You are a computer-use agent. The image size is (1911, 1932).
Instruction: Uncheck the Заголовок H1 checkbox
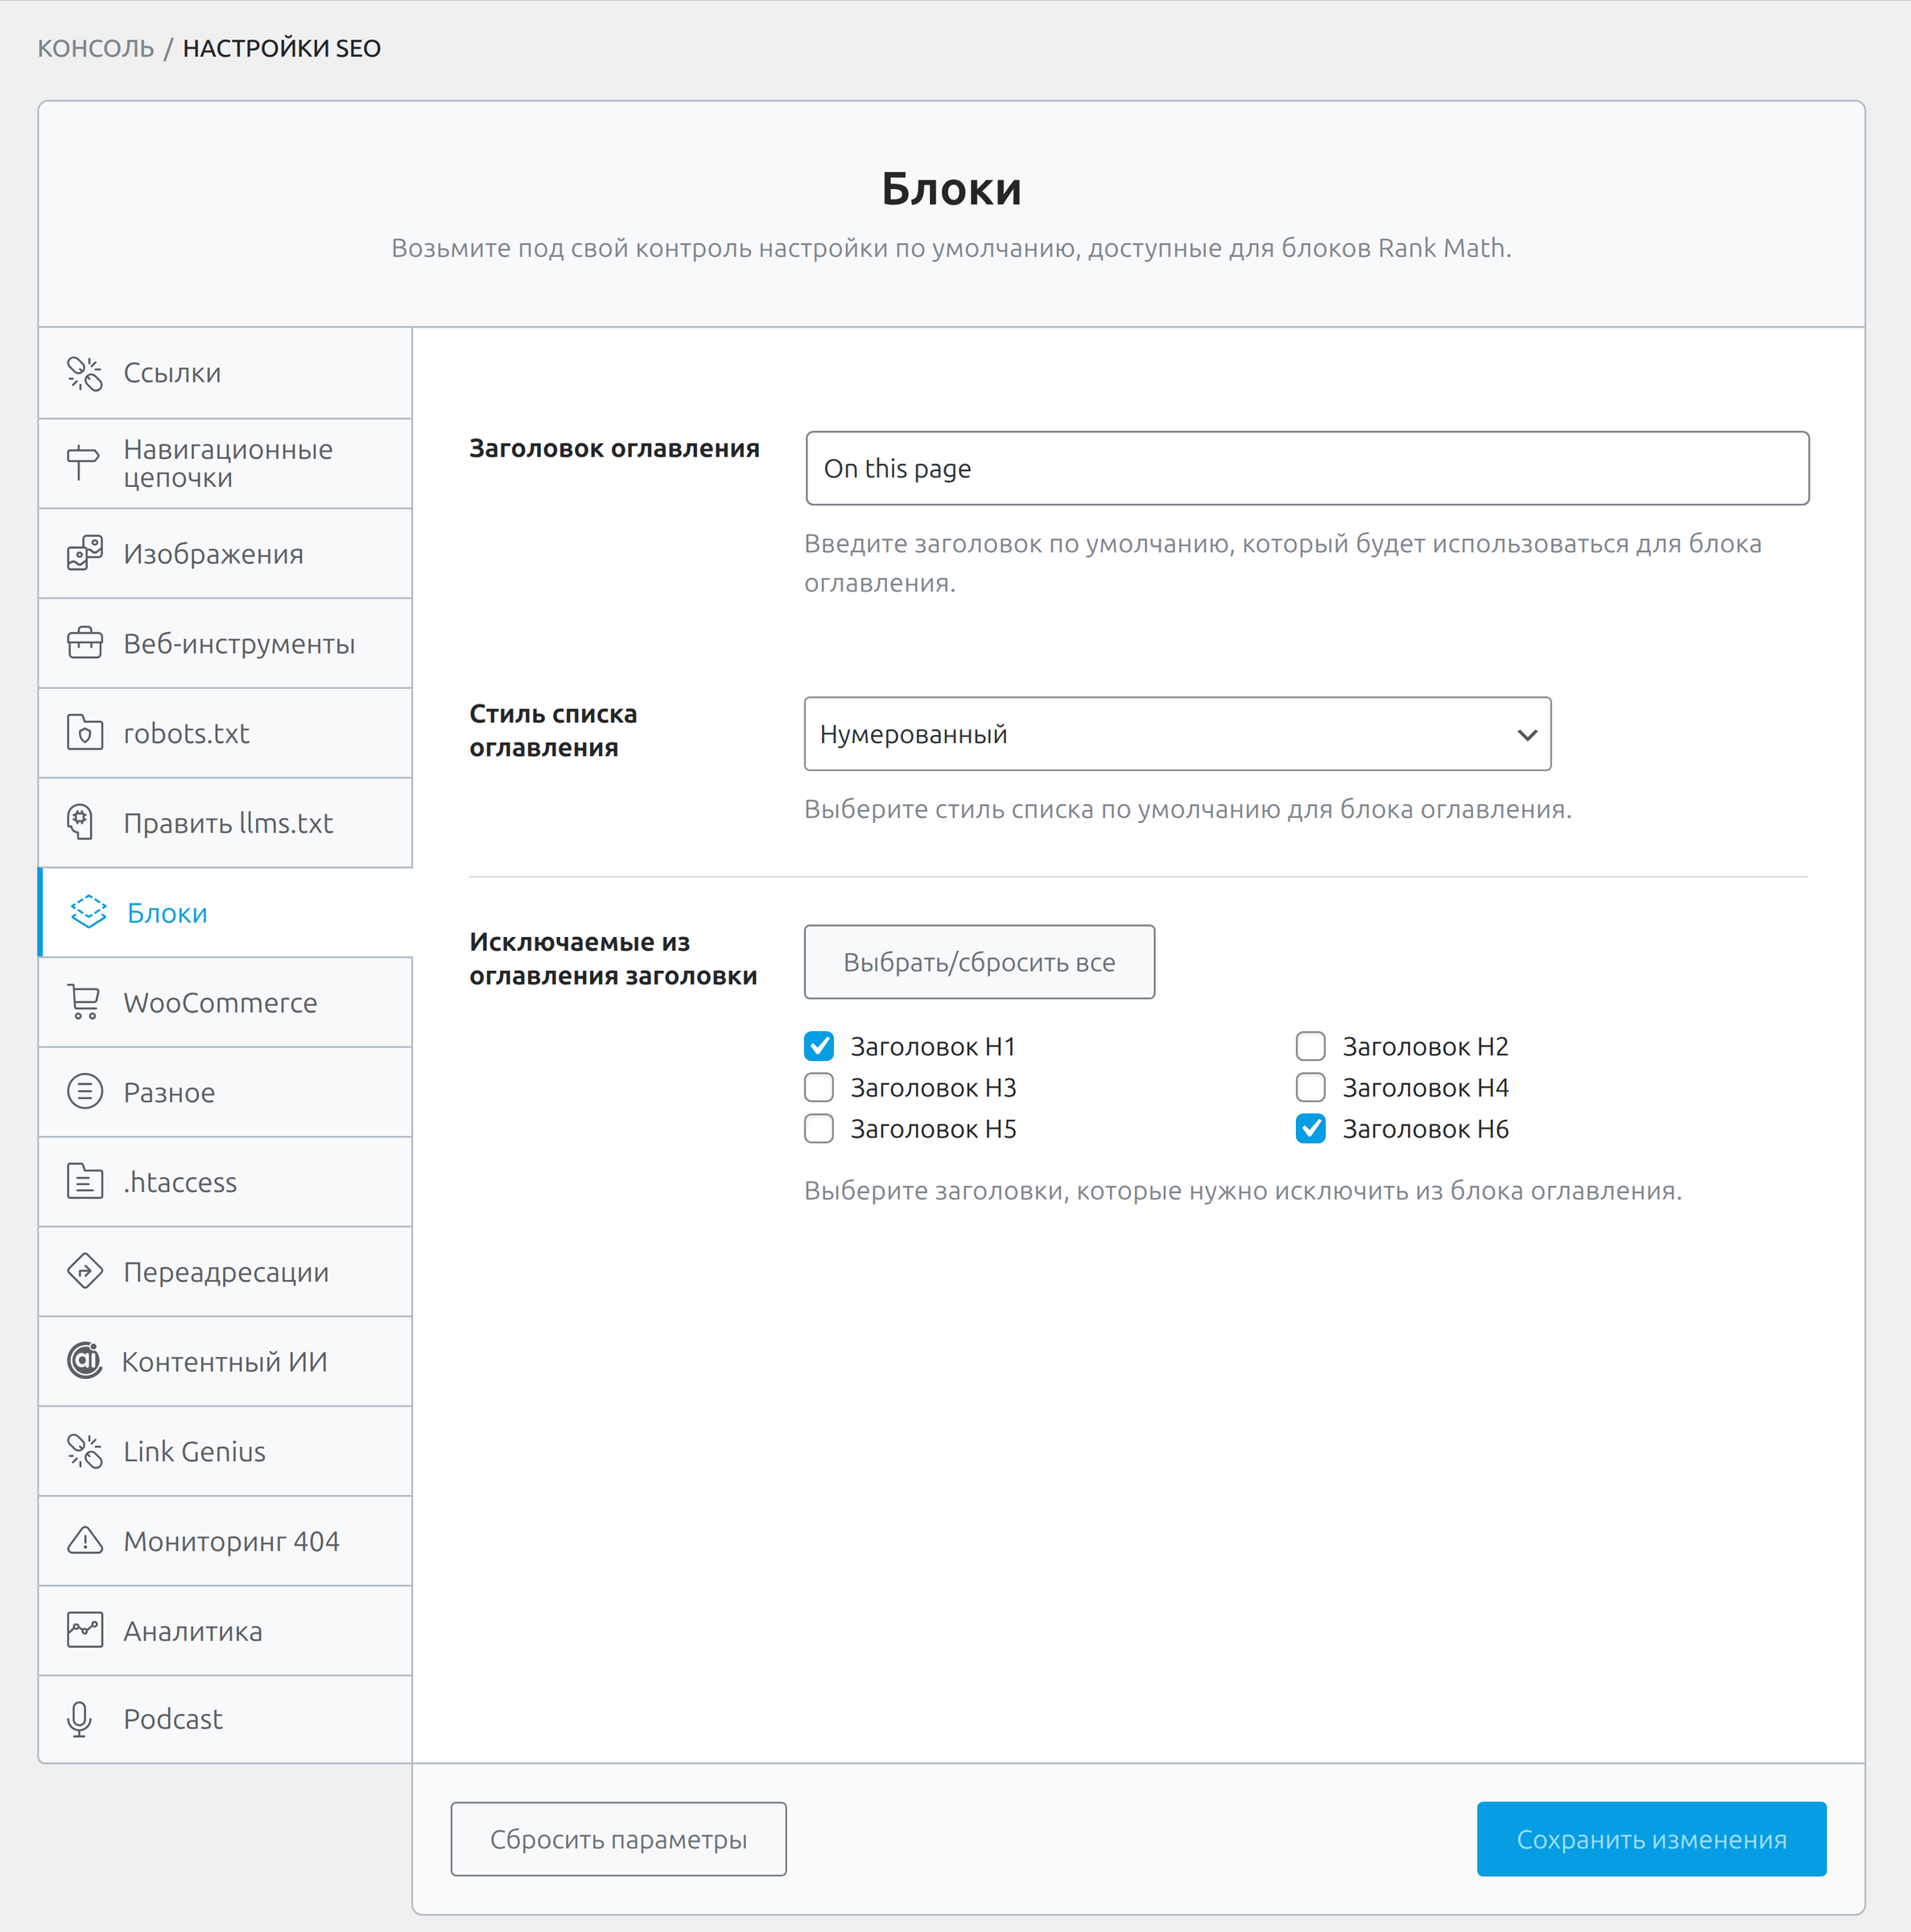819,1046
